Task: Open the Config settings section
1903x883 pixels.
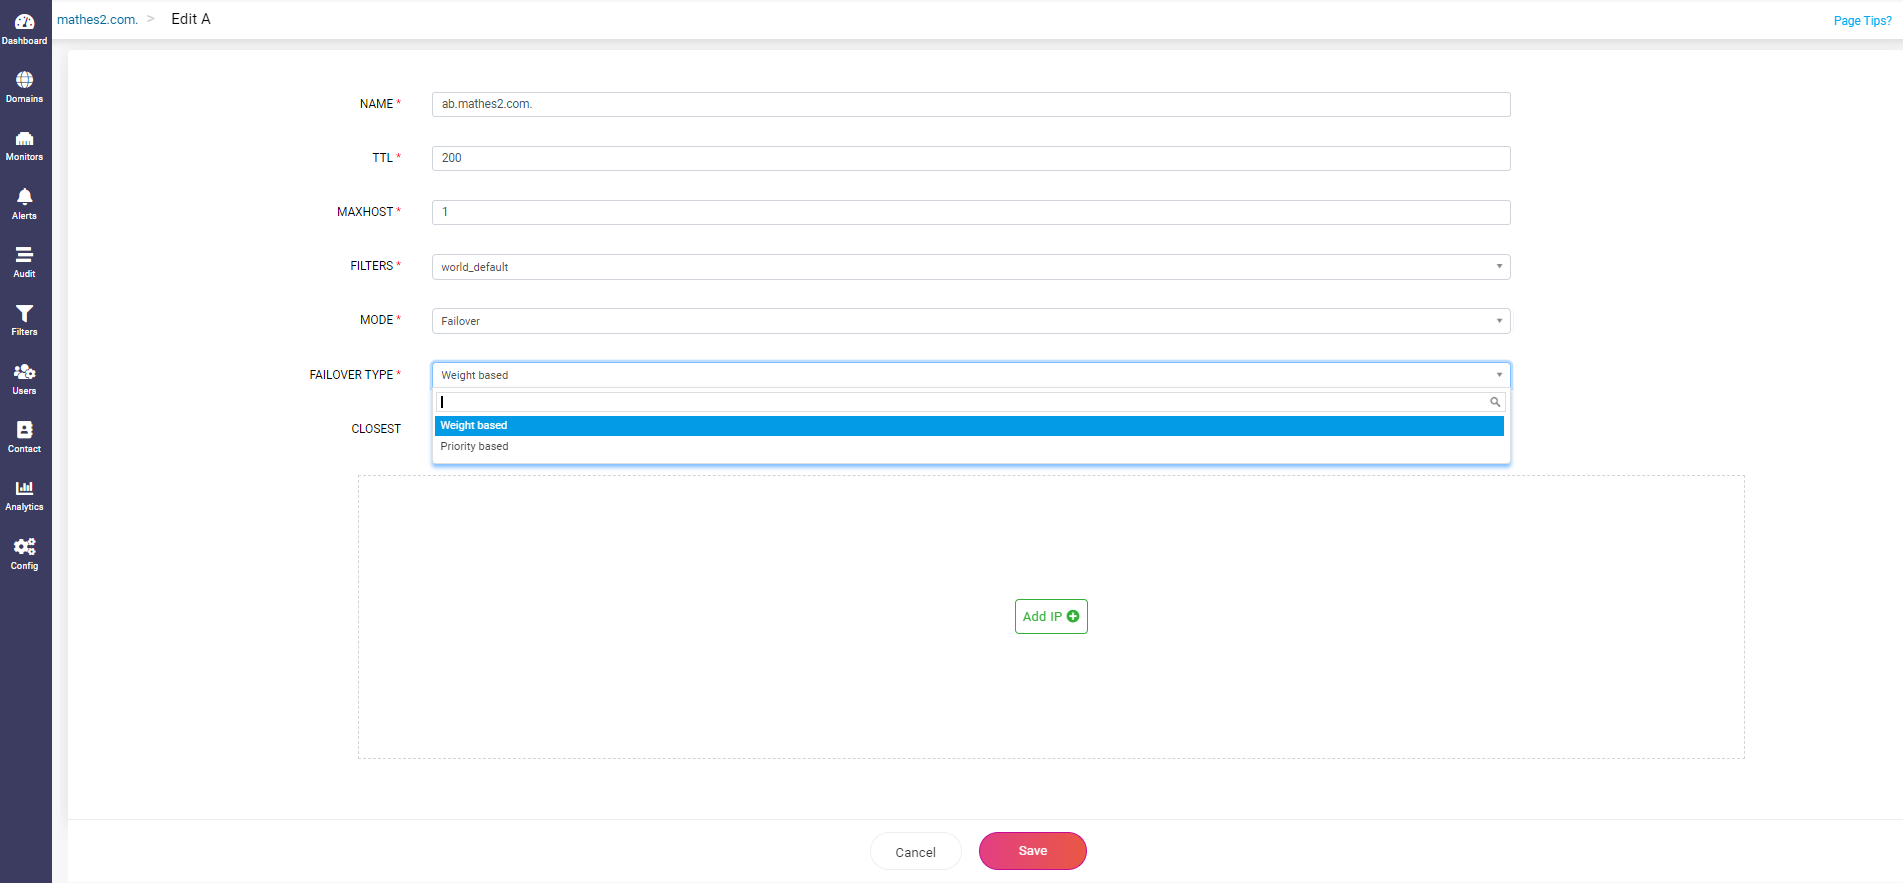Action: (x=25, y=554)
